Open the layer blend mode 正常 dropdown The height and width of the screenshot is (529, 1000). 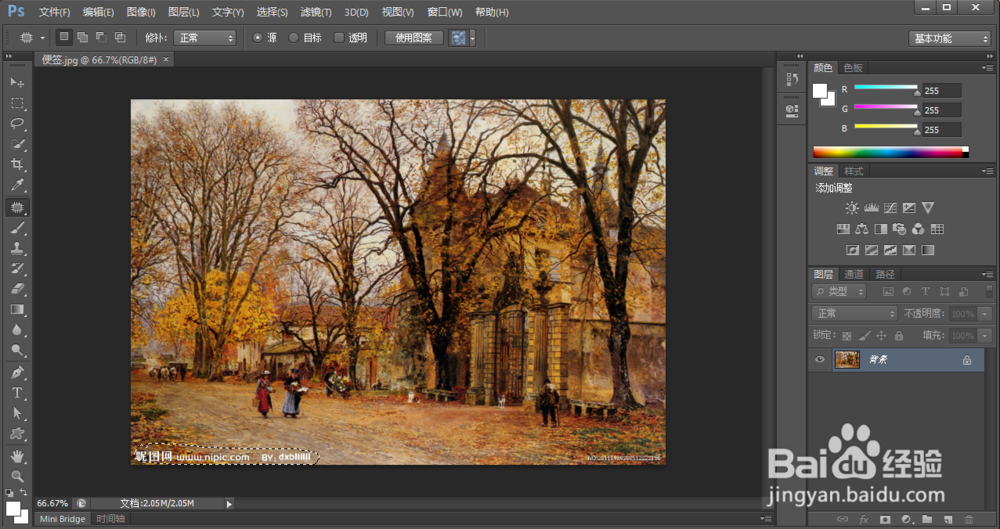(855, 313)
